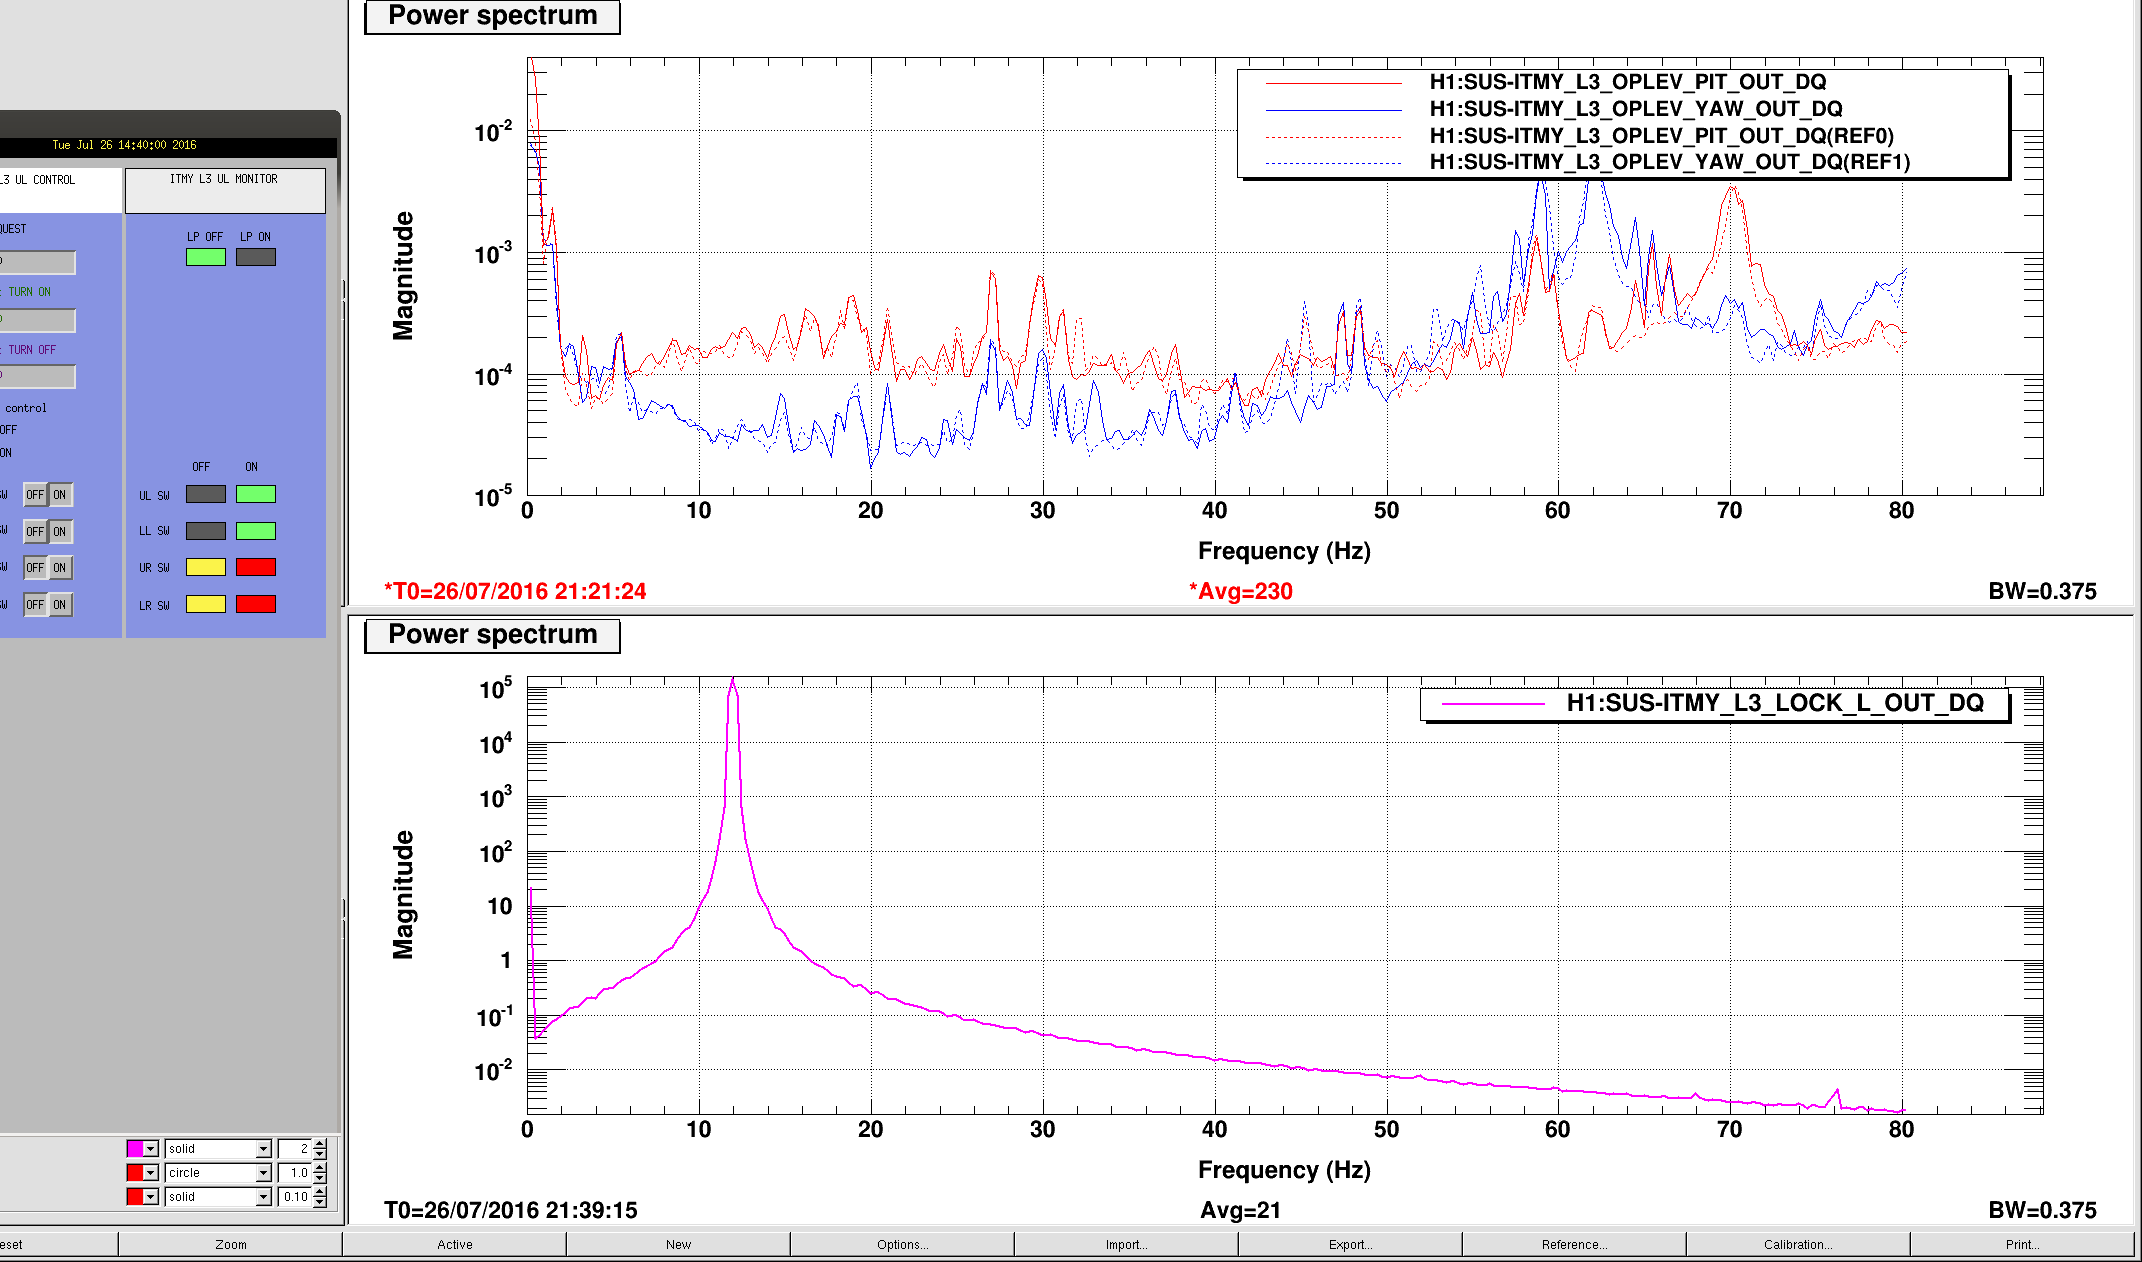2142x1262 pixels.
Task: Open the solid line style dropdown beside magenta
Action: pyautogui.click(x=264, y=1149)
